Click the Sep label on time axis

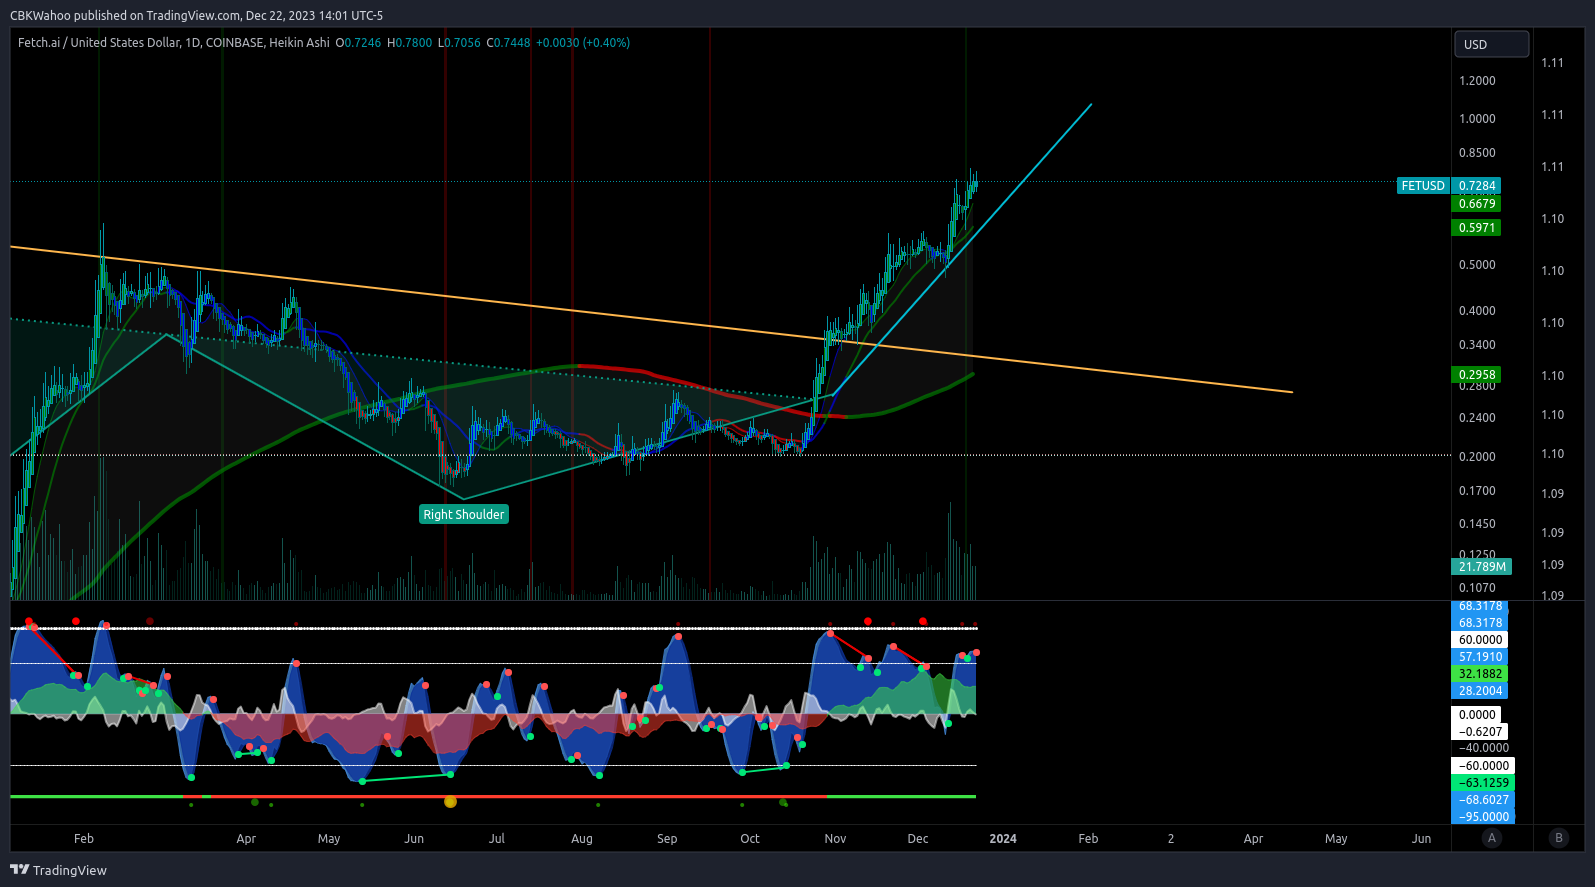click(667, 839)
